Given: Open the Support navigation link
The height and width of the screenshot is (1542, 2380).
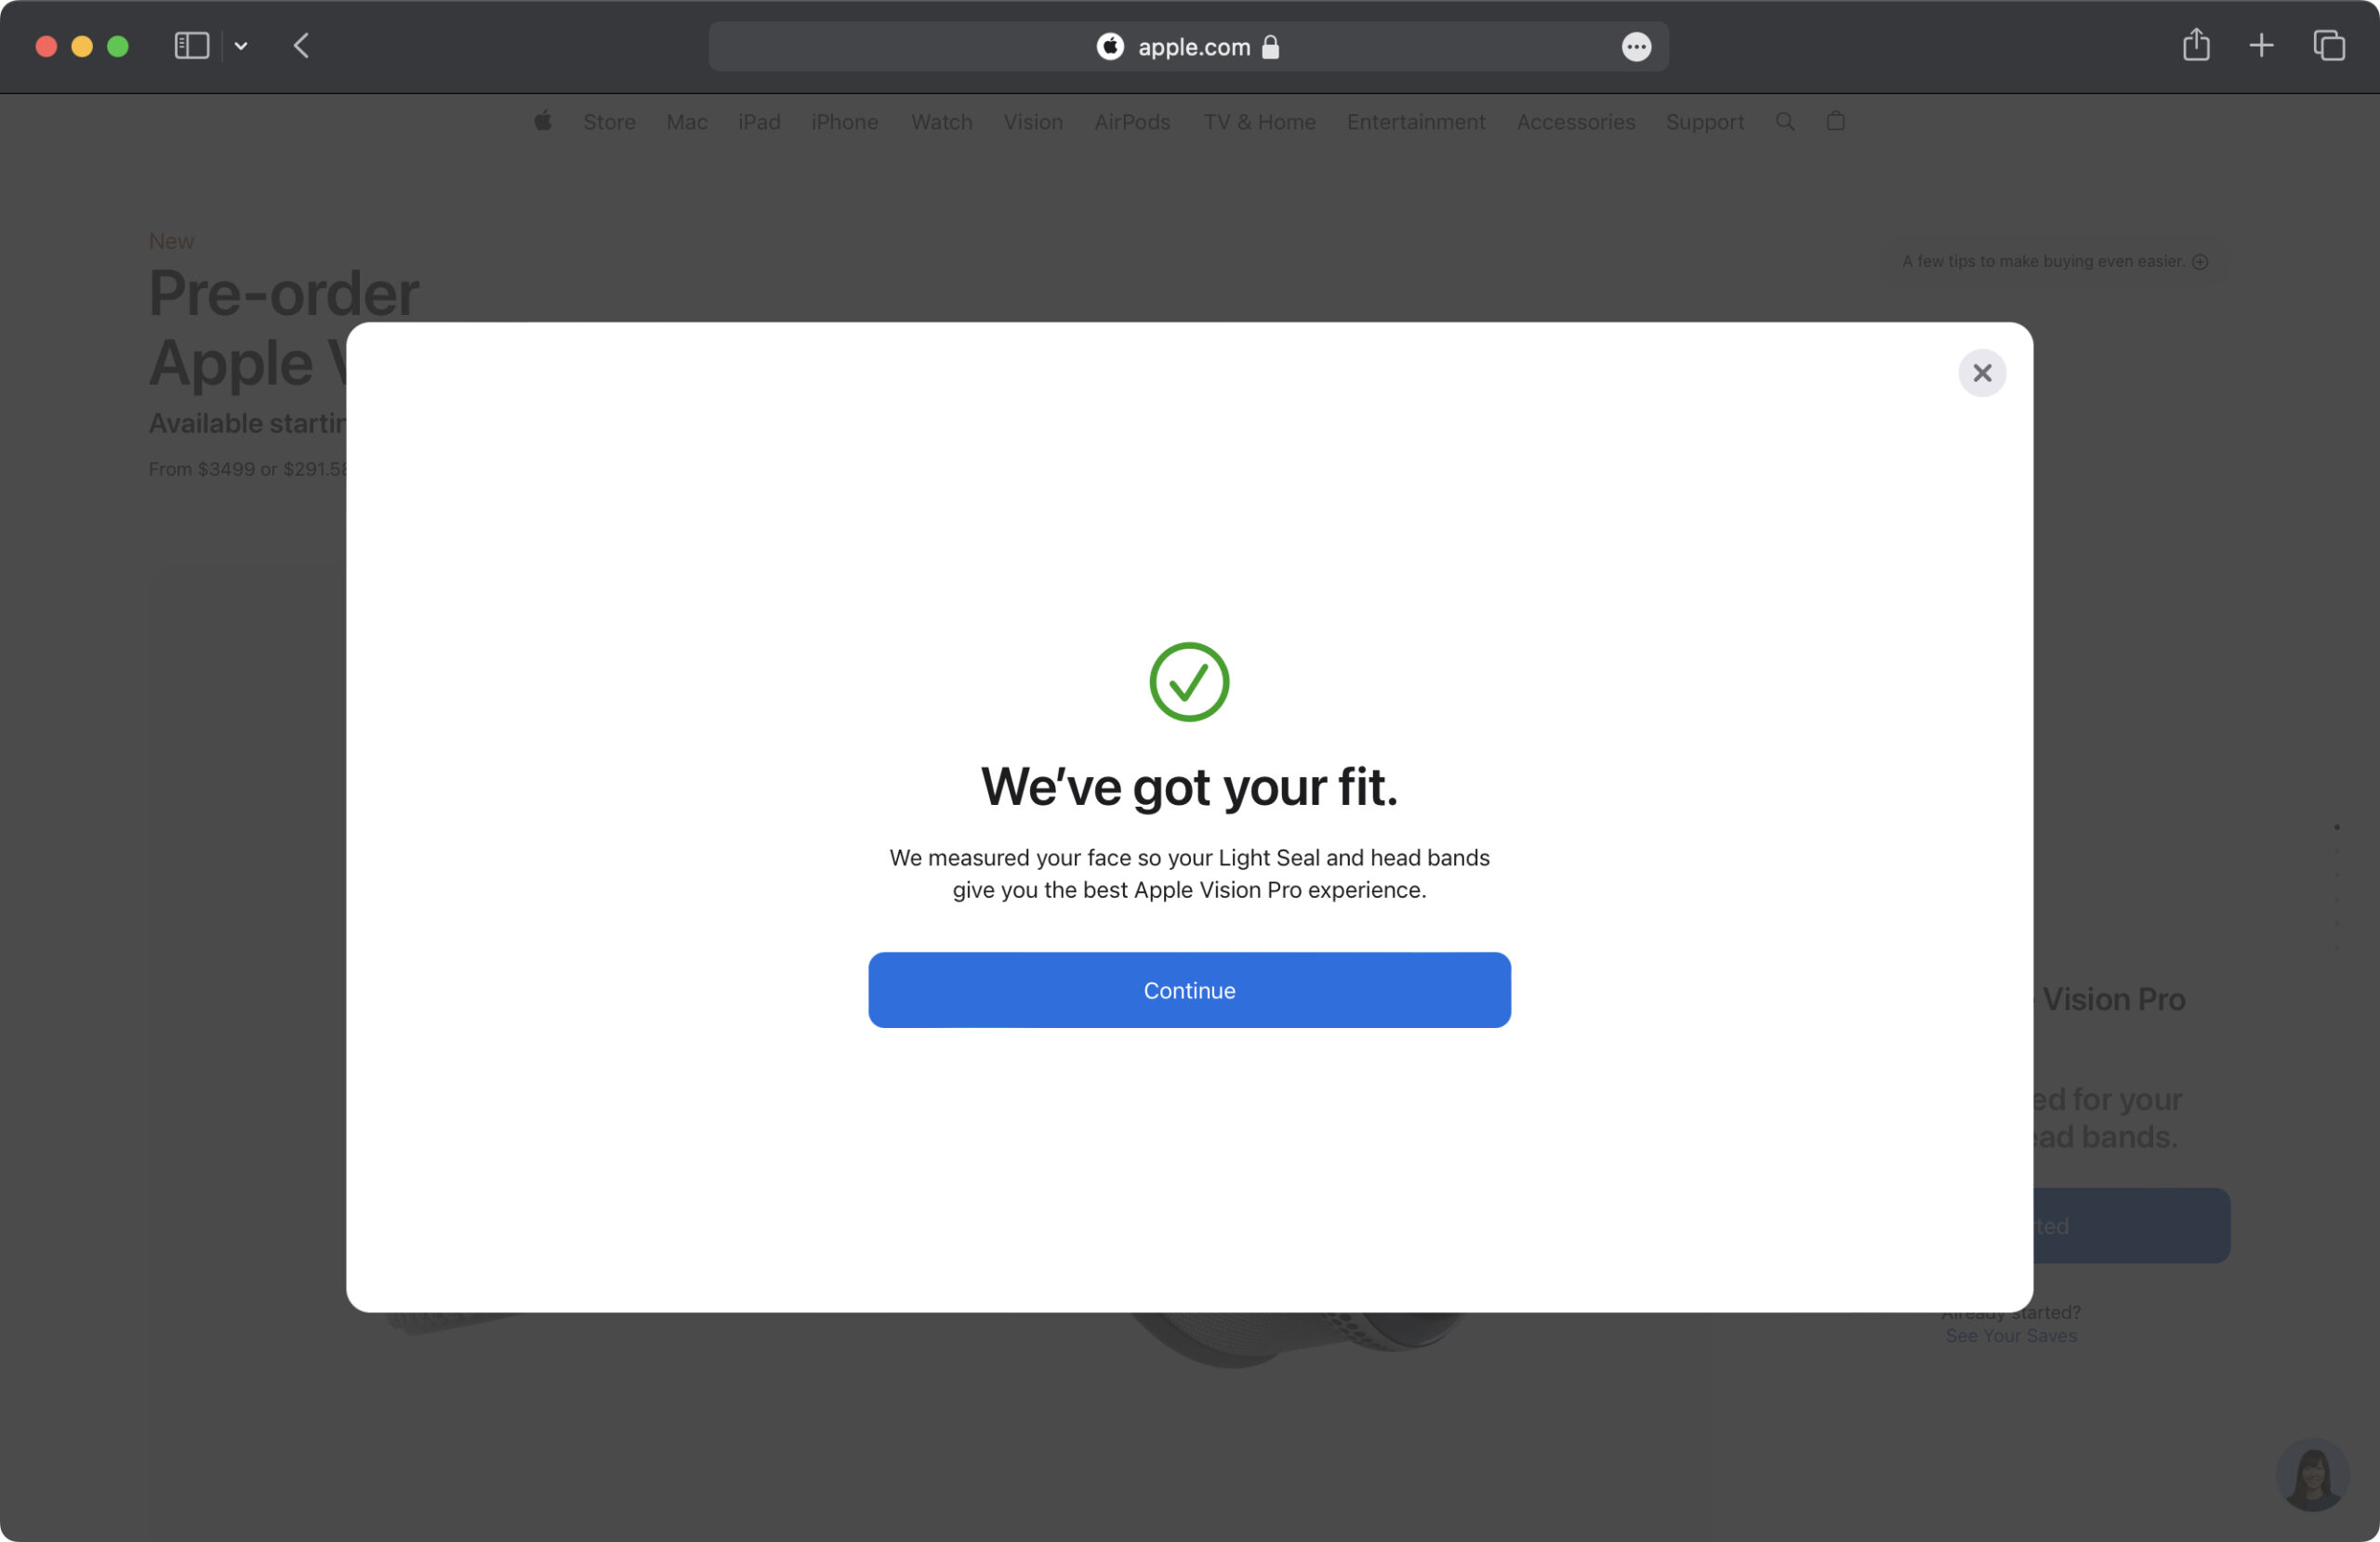Looking at the screenshot, I should click(x=1704, y=122).
